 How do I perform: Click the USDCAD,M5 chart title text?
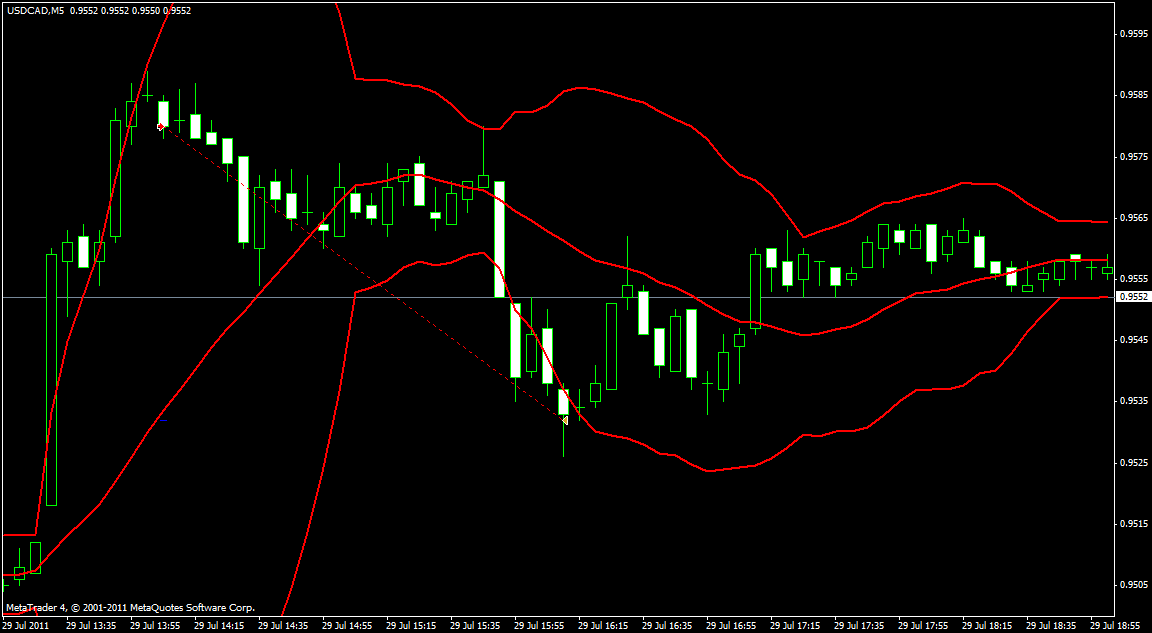(35, 11)
